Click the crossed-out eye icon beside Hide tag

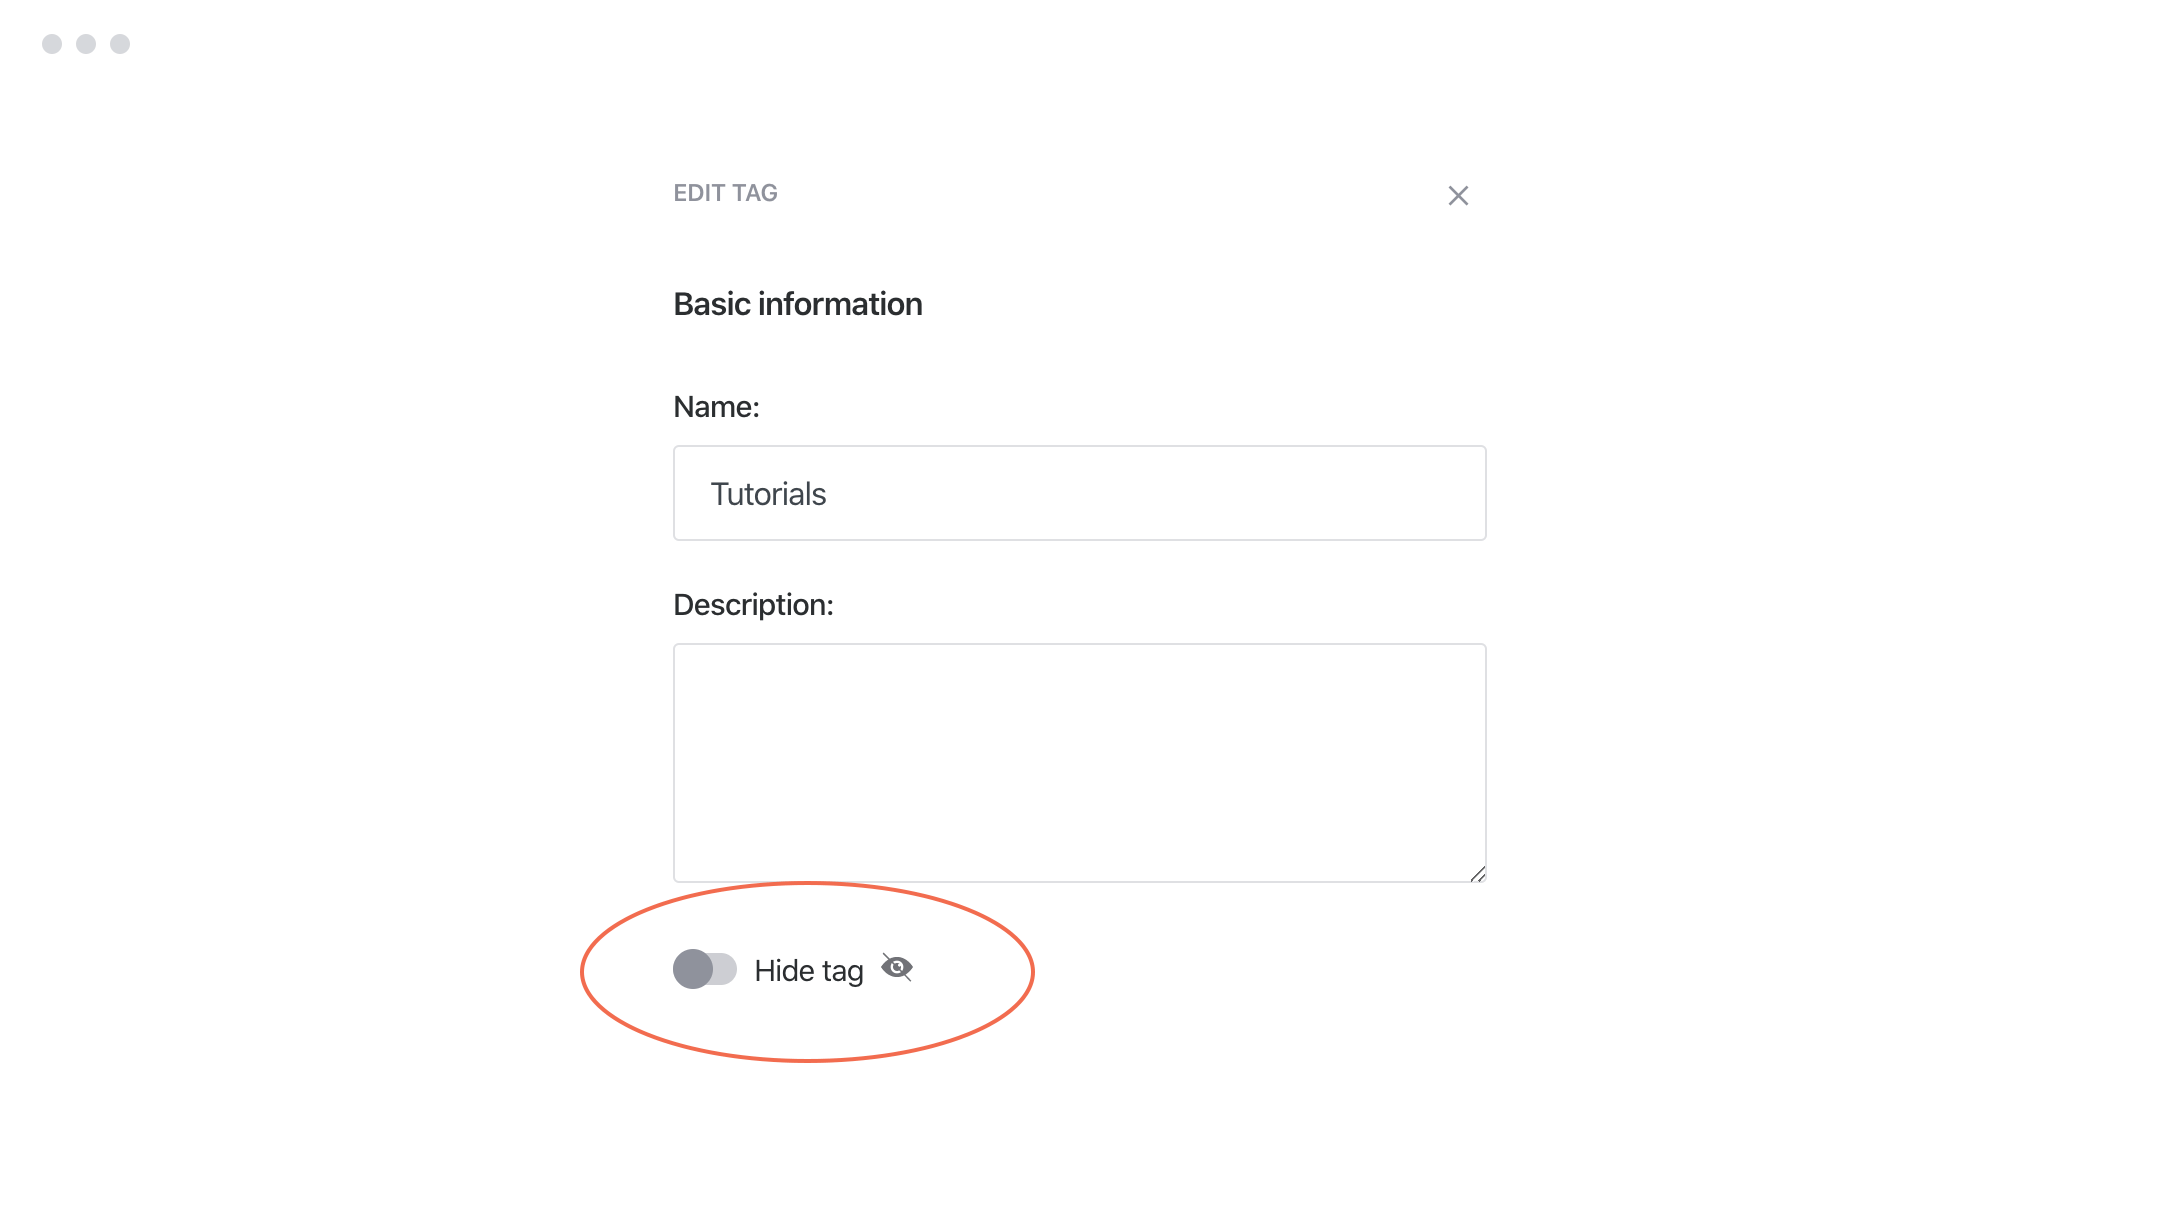[x=898, y=967]
